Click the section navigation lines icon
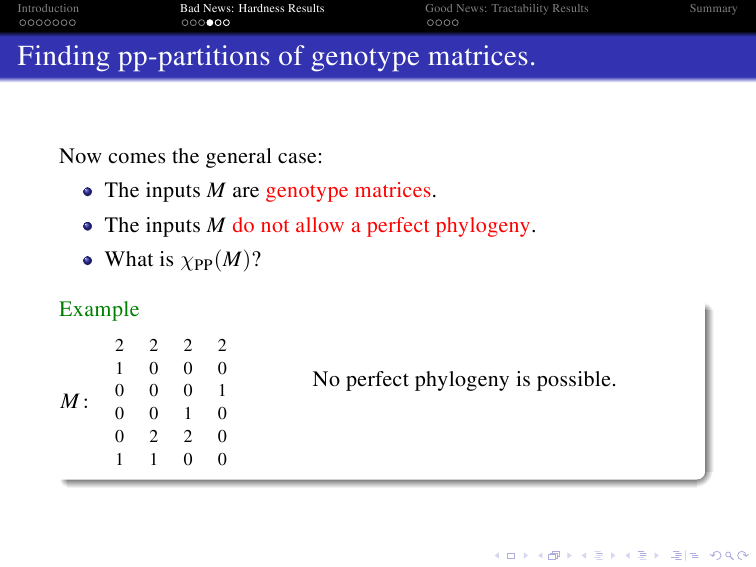 641,553
